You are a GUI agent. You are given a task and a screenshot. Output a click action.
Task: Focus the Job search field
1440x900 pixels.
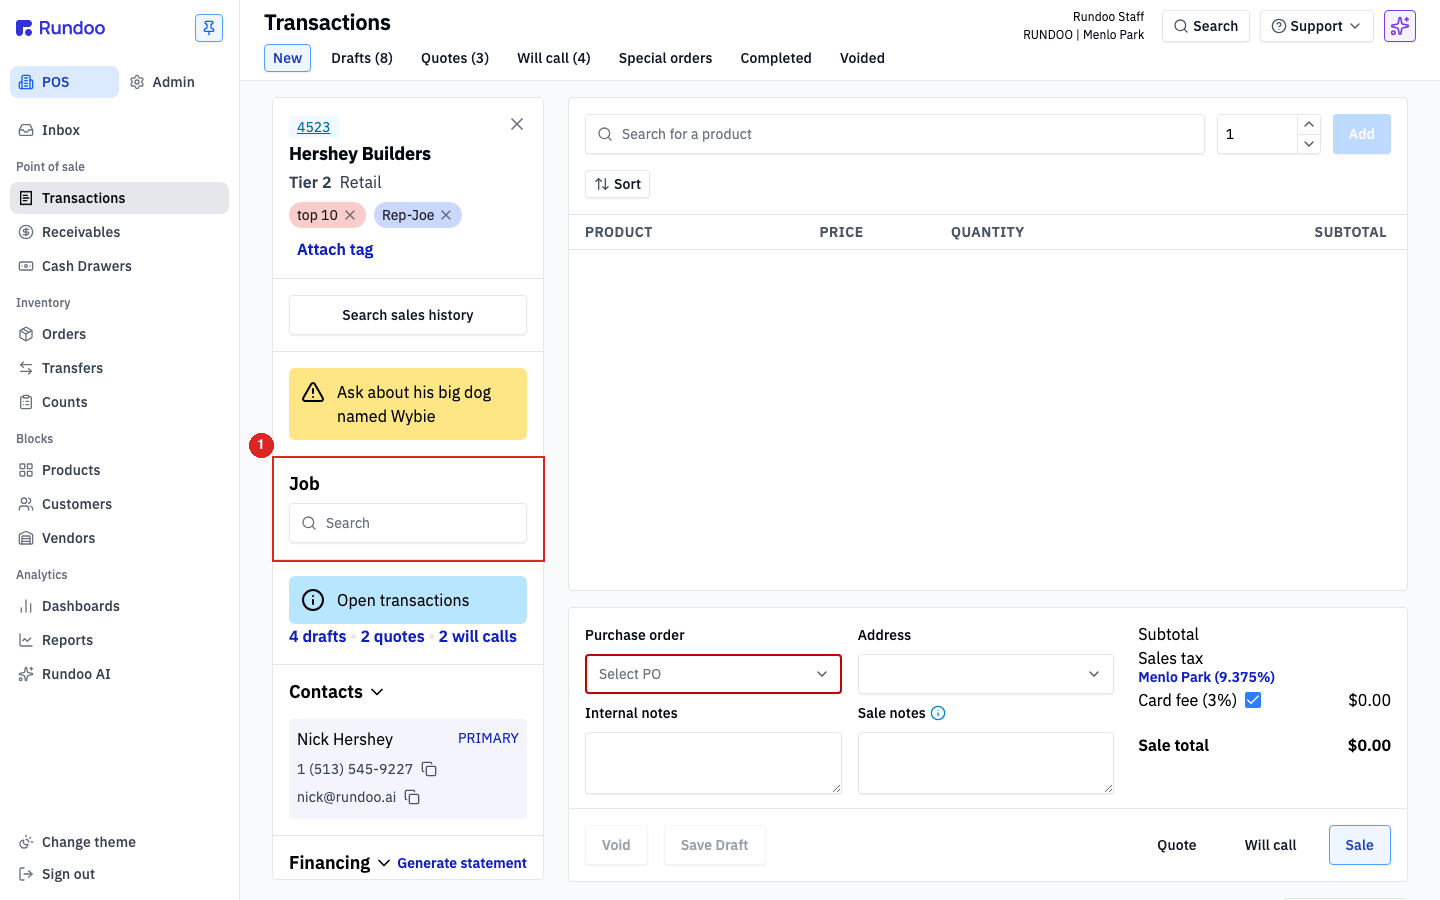click(408, 523)
